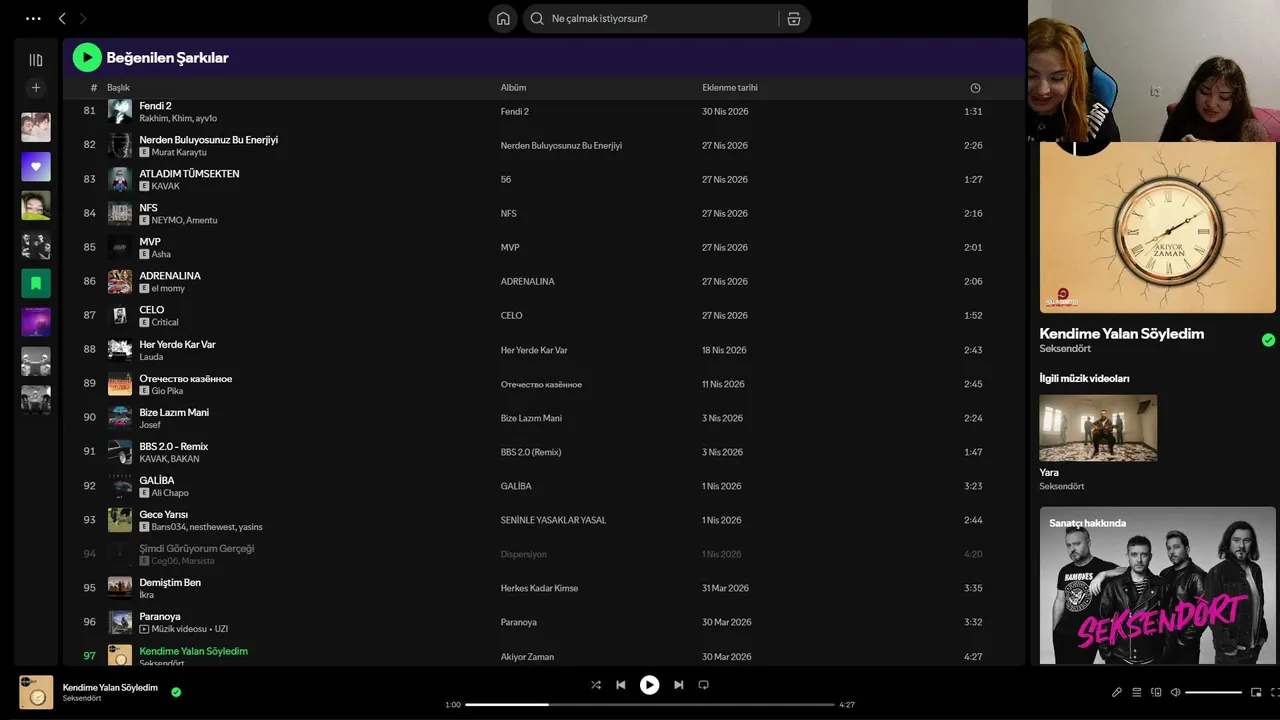
Task: Open 'Kendime Yalan Söyledim' title in right panel
Action: [1122, 334]
